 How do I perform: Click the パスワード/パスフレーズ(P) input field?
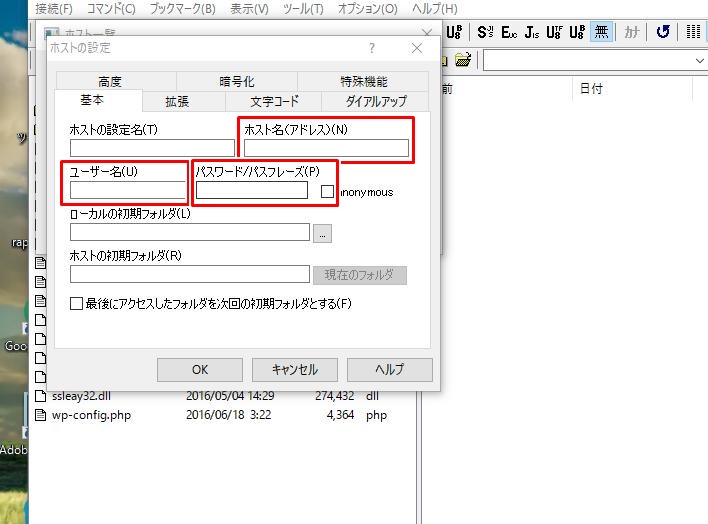click(x=252, y=190)
